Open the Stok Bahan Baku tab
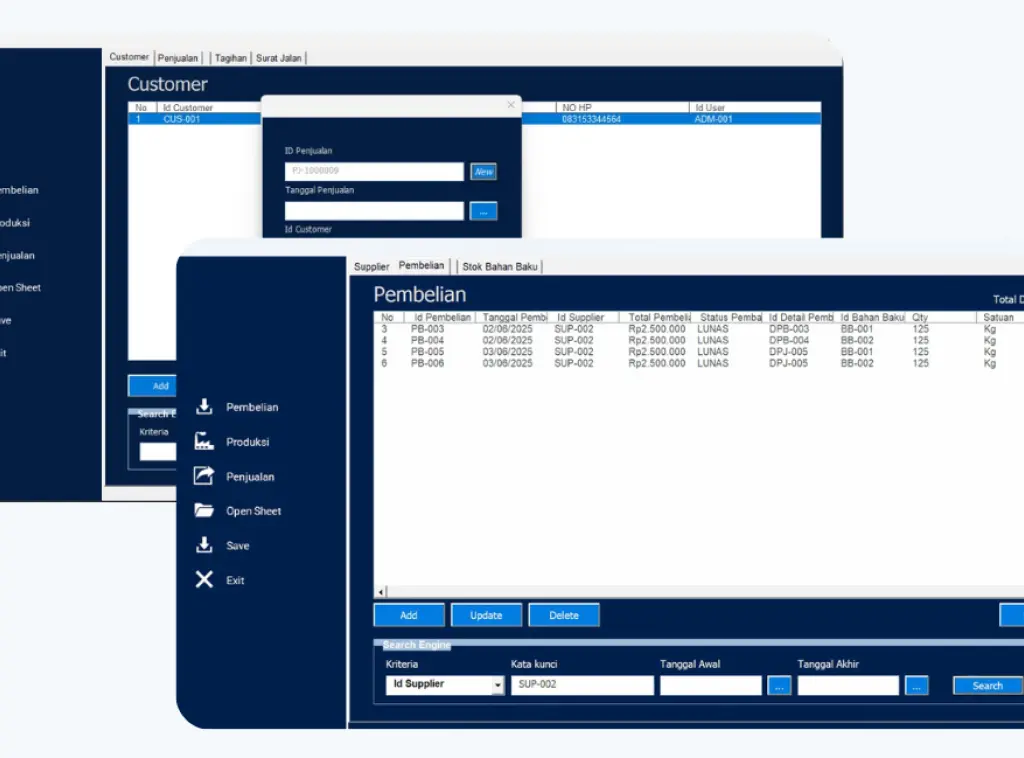1024x758 pixels. pos(500,267)
